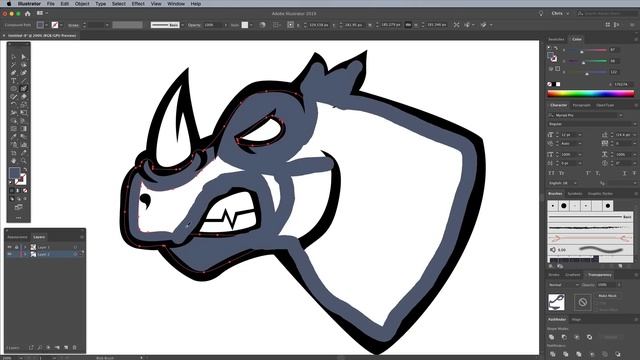640x360 pixels.
Task: Select the Hand tool
Action: click(13, 161)
